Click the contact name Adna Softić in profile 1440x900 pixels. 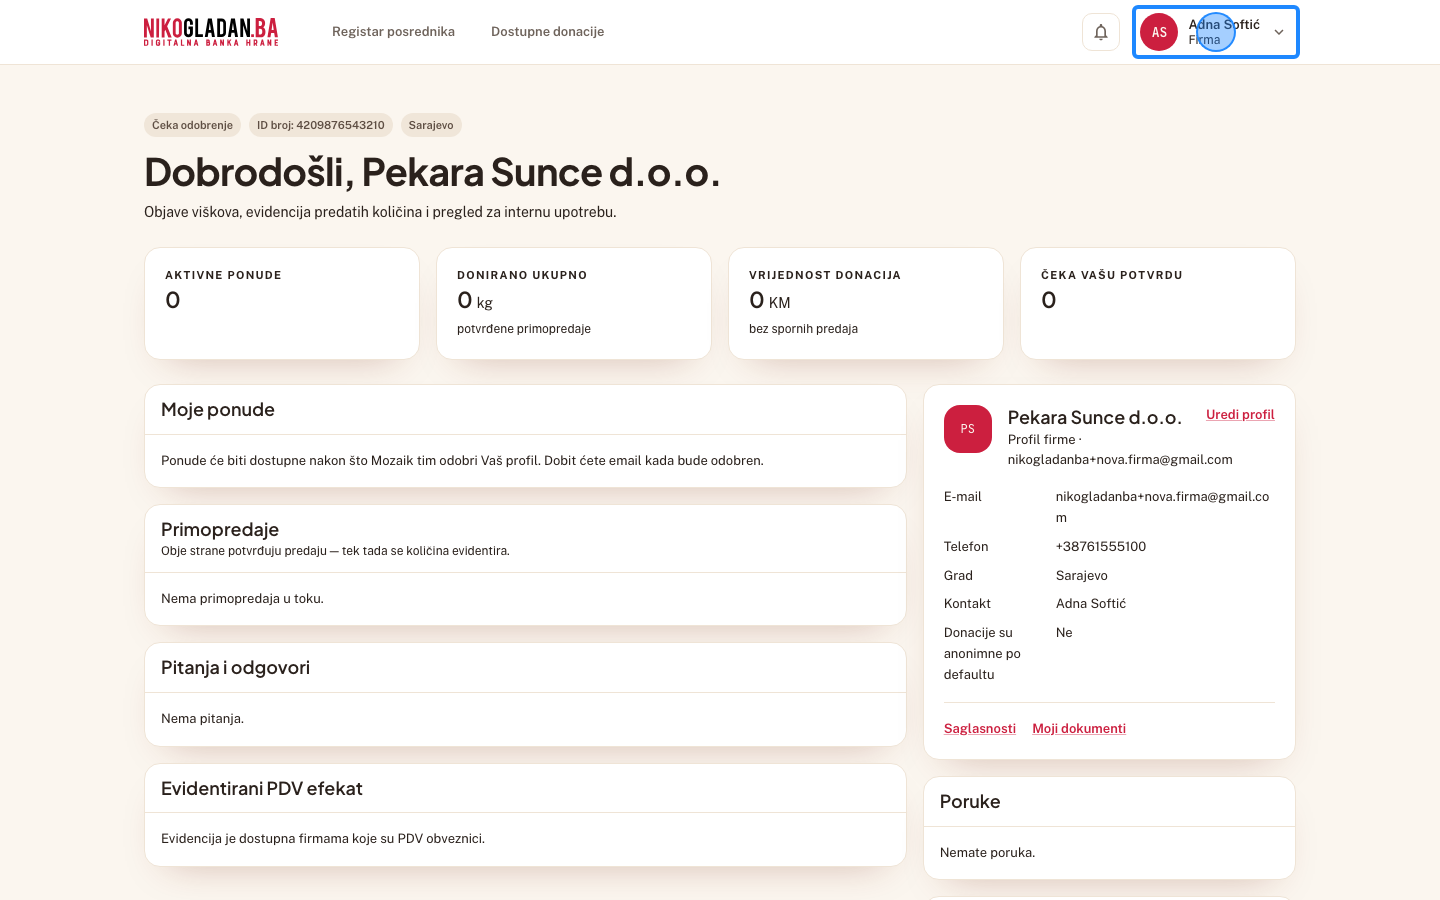tap(1091, 604)
